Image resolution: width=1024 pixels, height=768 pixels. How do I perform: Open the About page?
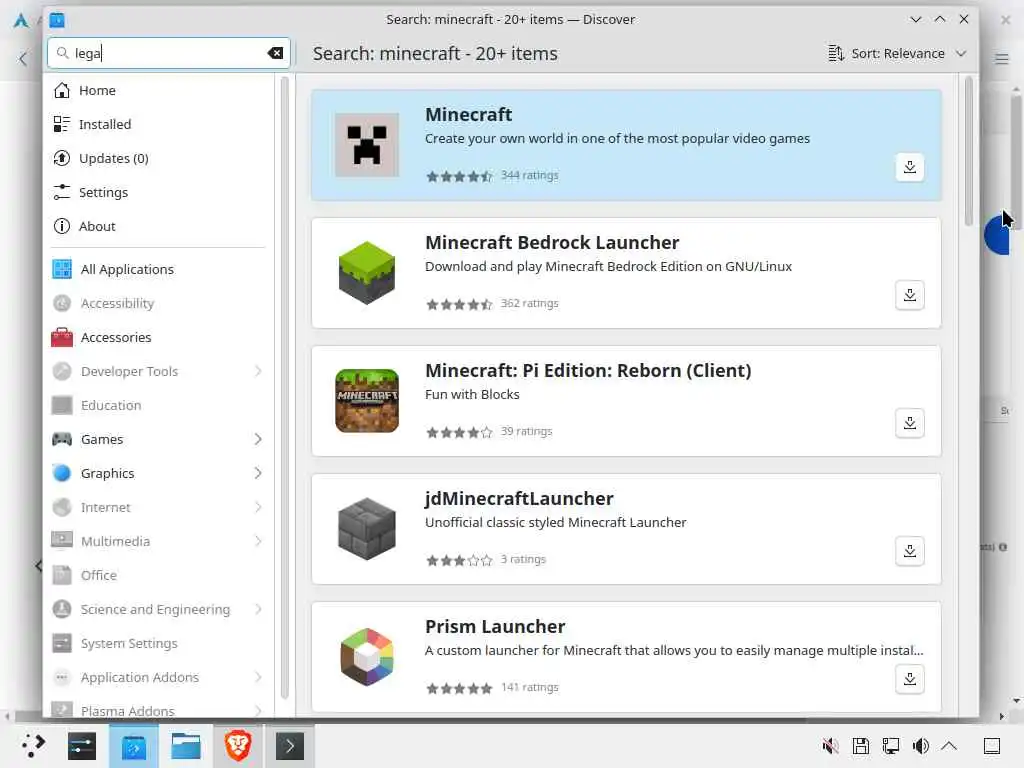[157, 226]
